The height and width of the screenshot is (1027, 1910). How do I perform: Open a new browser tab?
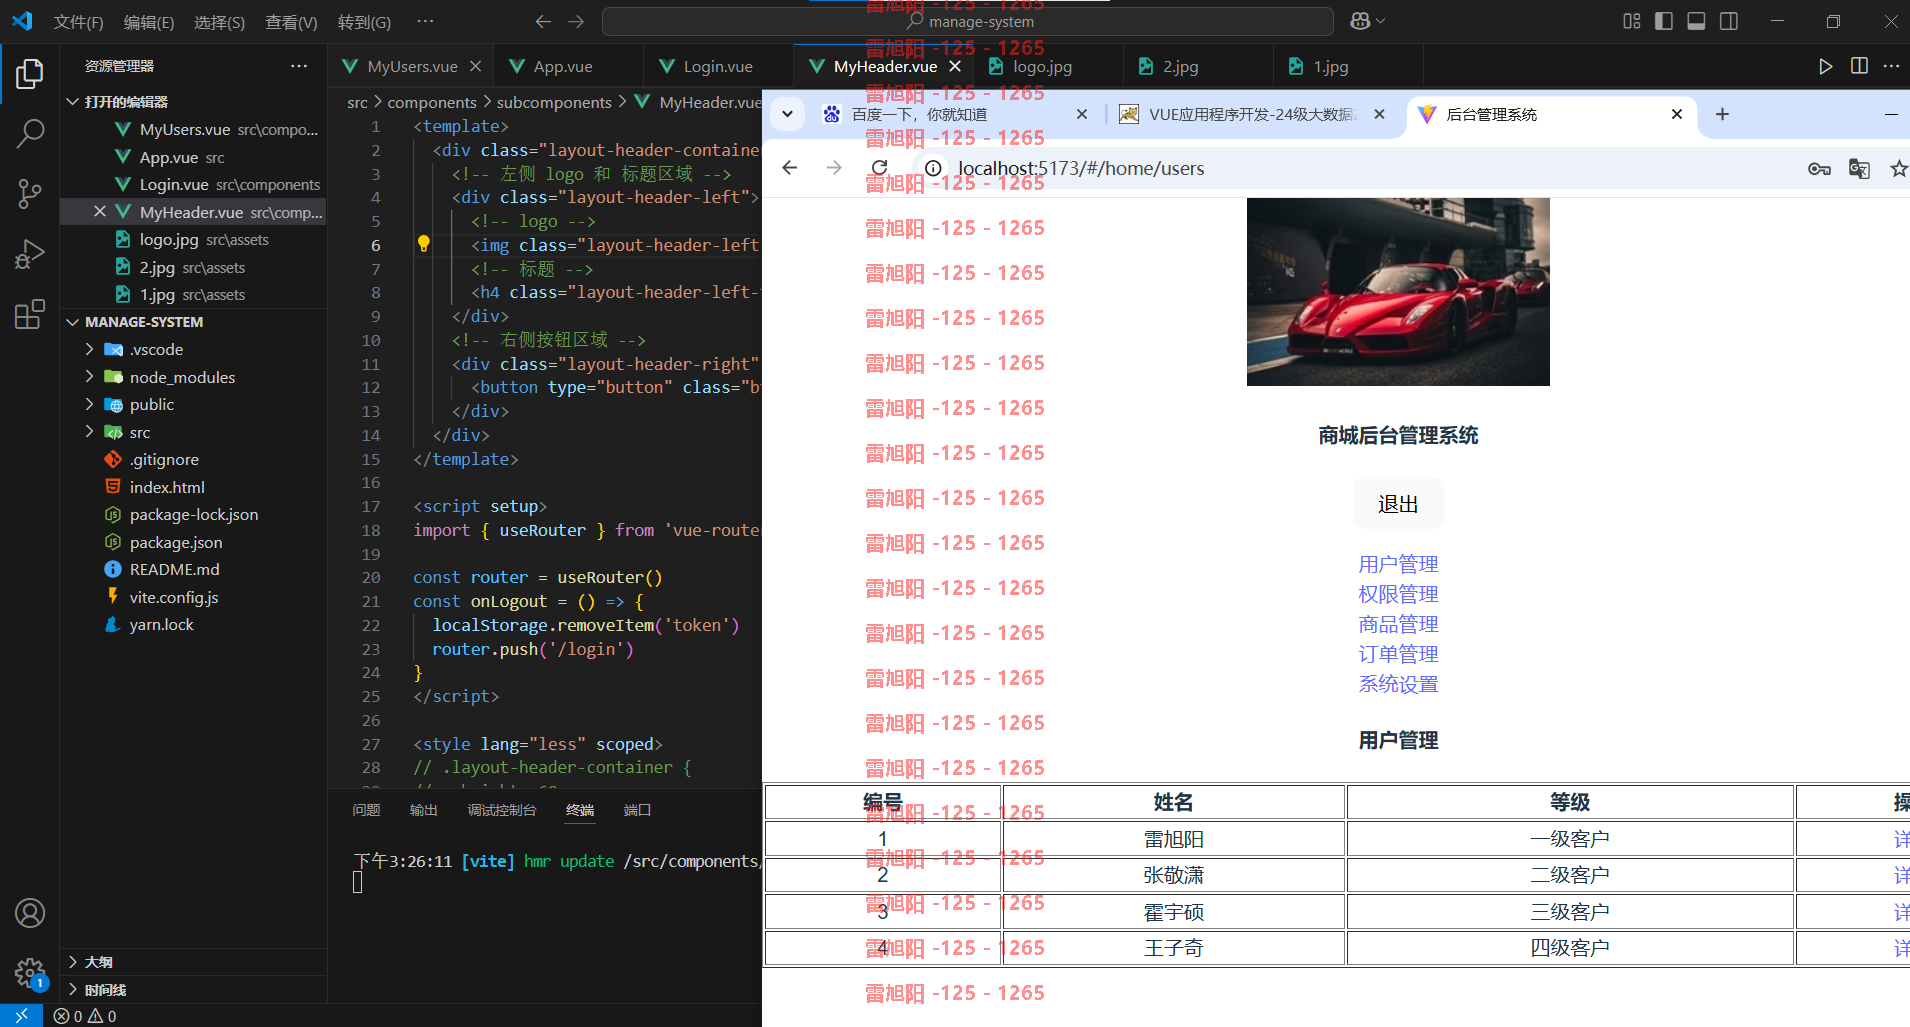tap(1722, 114)
